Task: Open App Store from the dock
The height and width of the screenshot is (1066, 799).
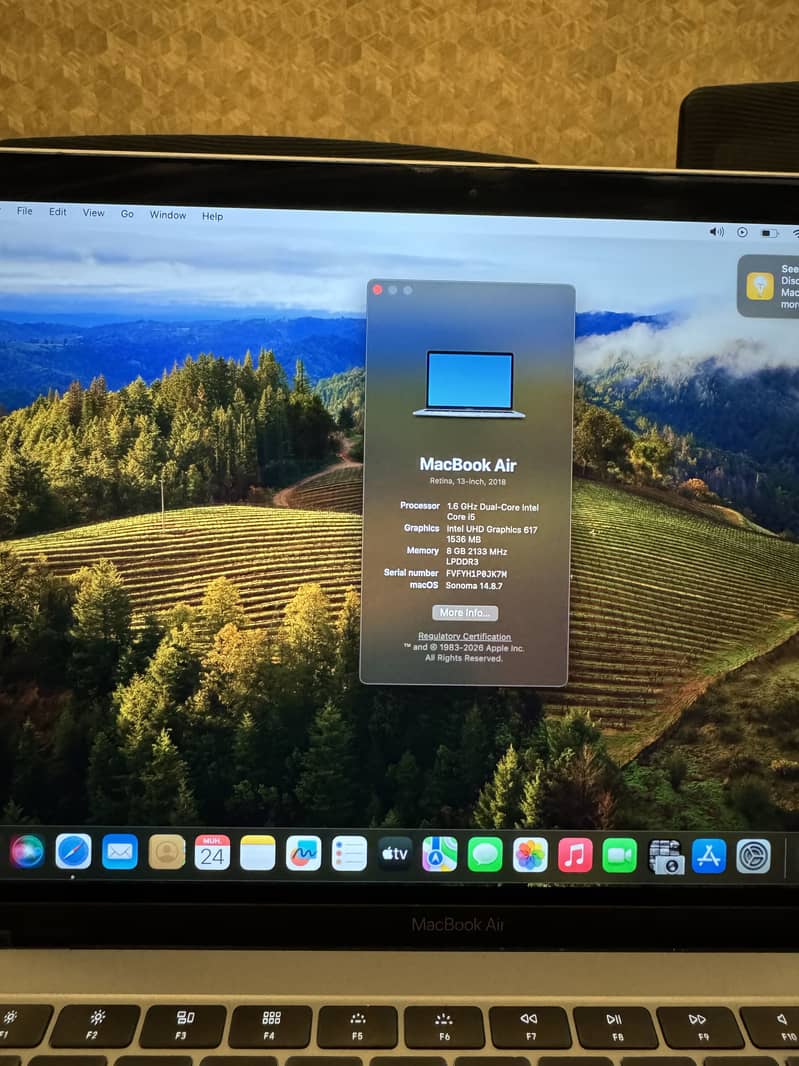Action: 709,856
